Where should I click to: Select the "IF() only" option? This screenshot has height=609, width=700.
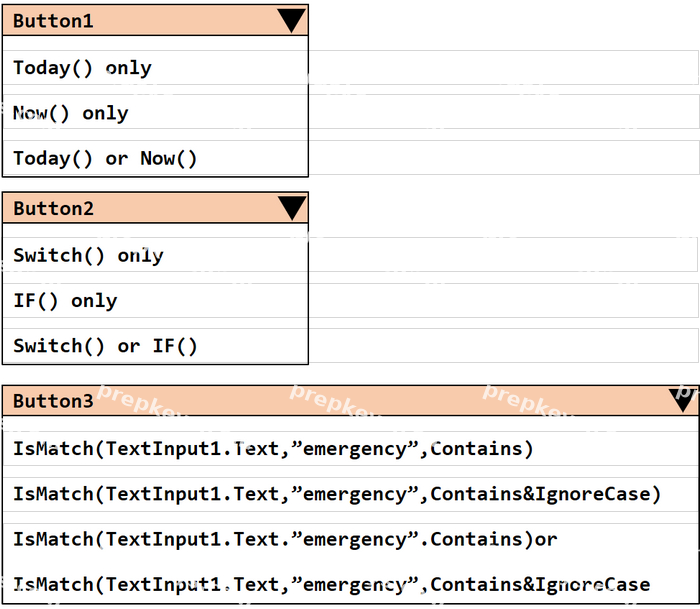(155, 300)
